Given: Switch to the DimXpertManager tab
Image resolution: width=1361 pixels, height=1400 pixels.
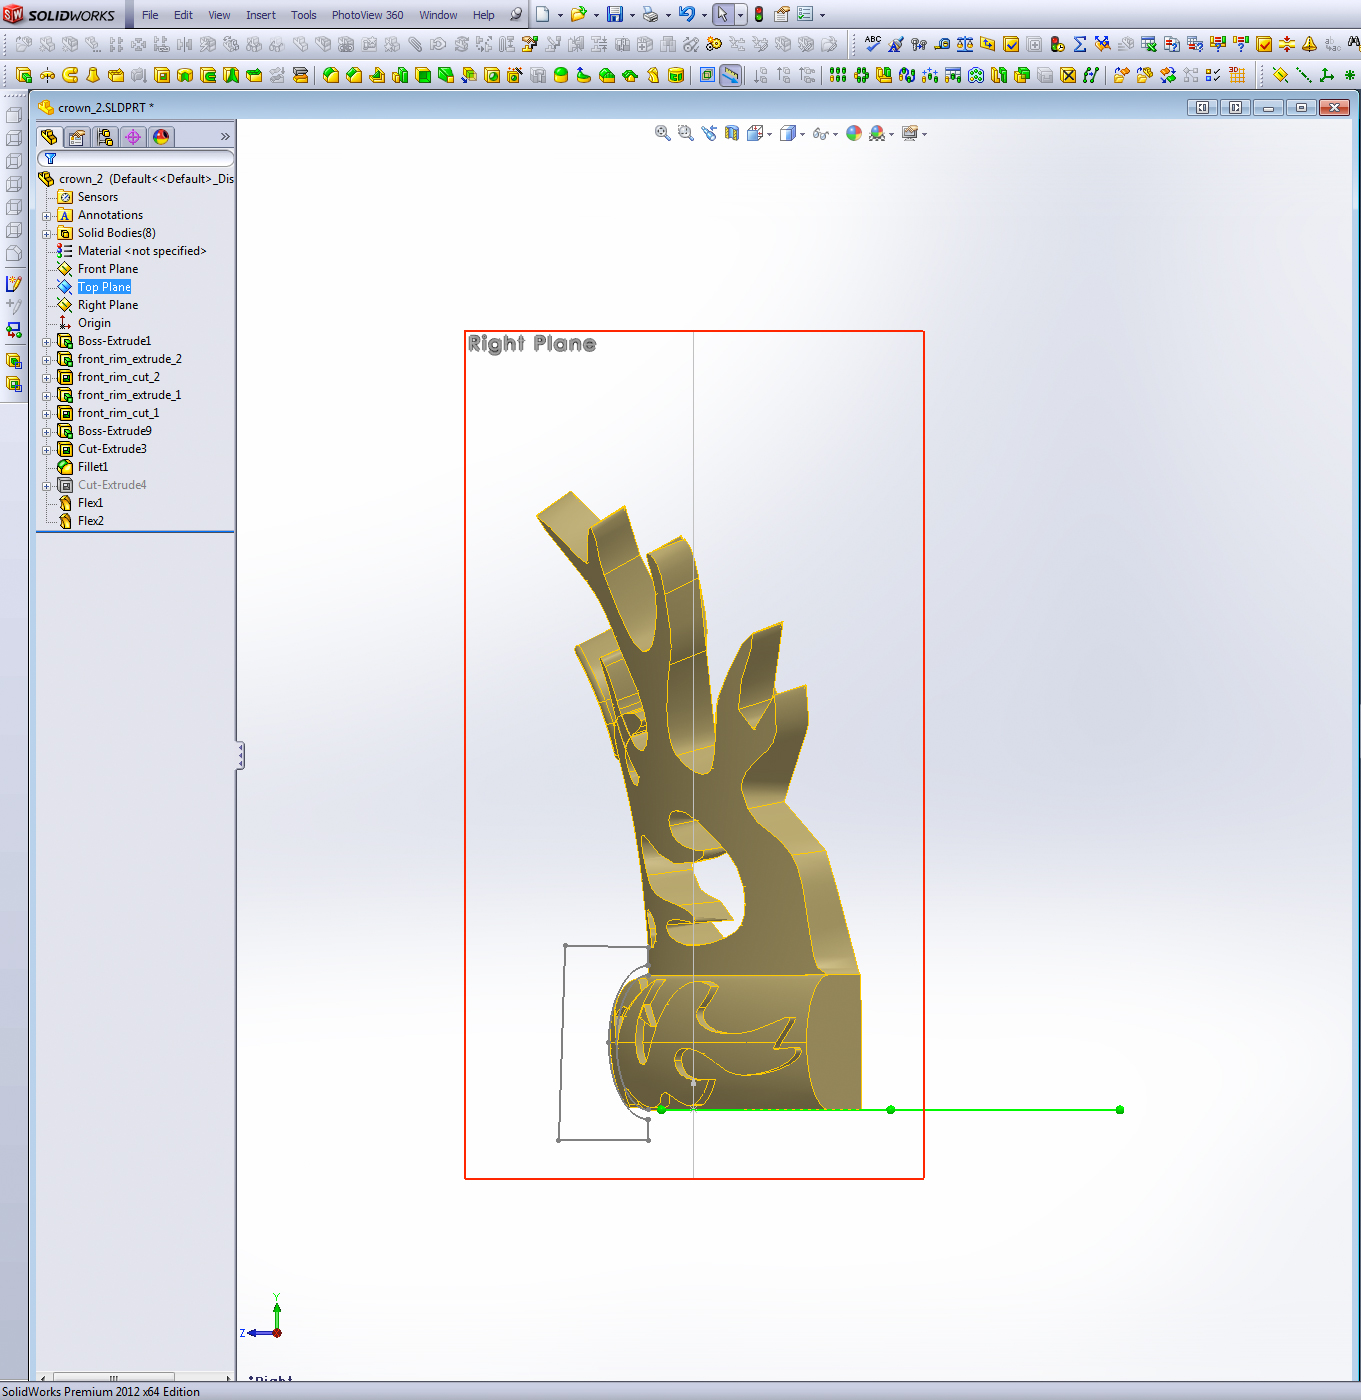Looking at the screenshot, I should click(133, 137).
